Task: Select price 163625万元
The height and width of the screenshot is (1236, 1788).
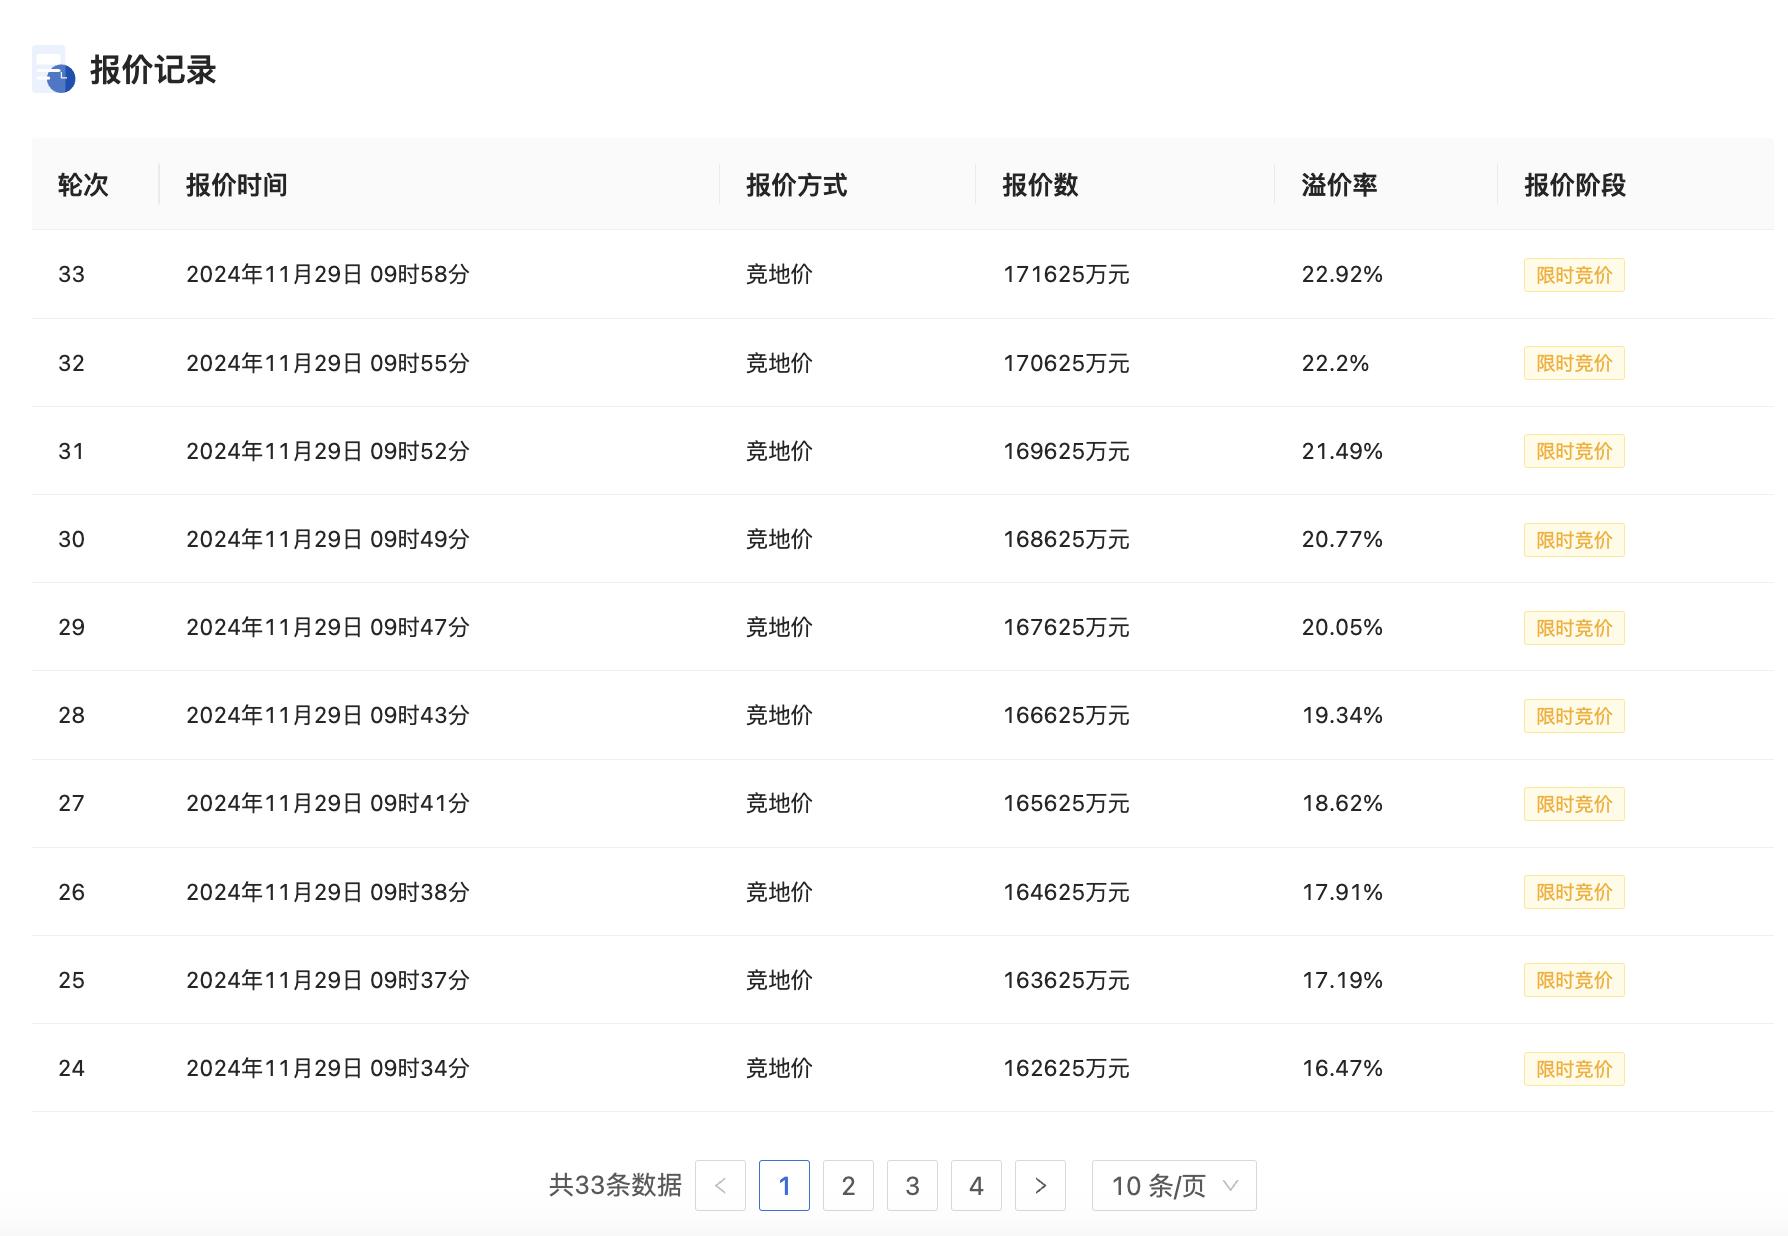Action: [x=1066, y=980]
